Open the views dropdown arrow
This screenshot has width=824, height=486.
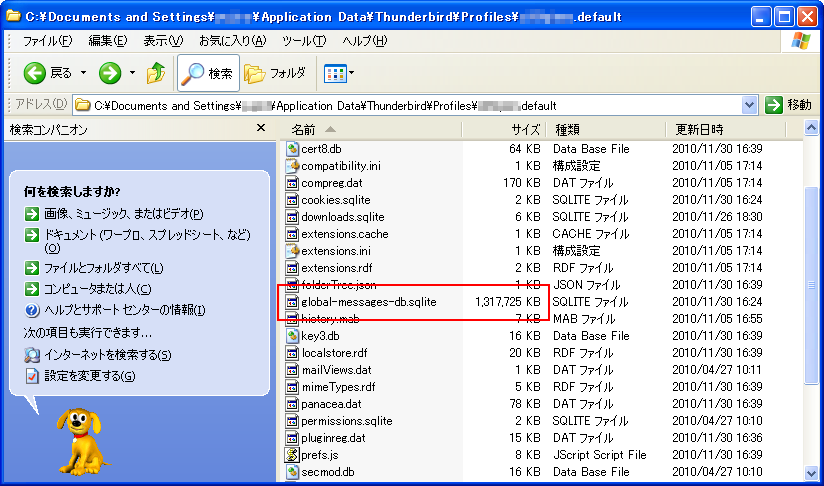(x=352, y=73)
